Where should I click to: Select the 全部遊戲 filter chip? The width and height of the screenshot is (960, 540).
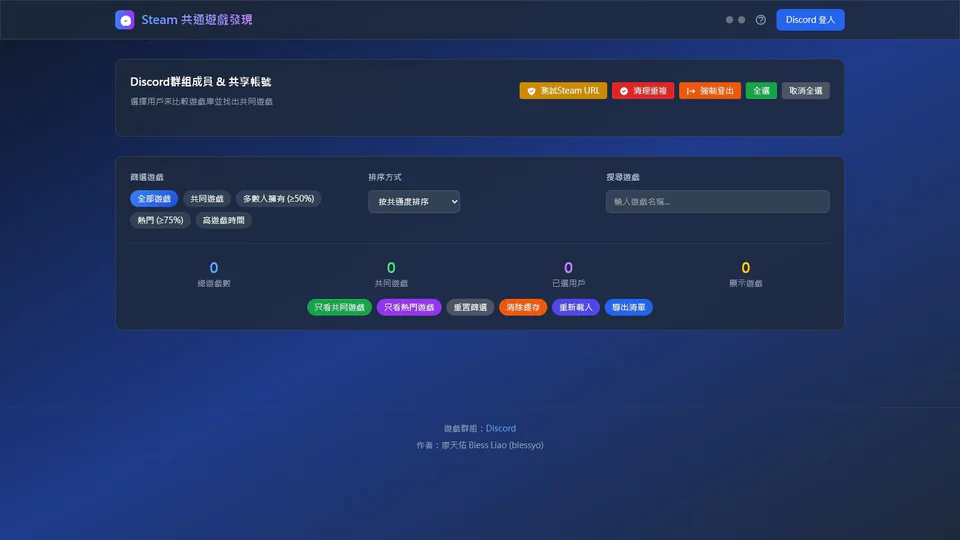coord(154,198)
